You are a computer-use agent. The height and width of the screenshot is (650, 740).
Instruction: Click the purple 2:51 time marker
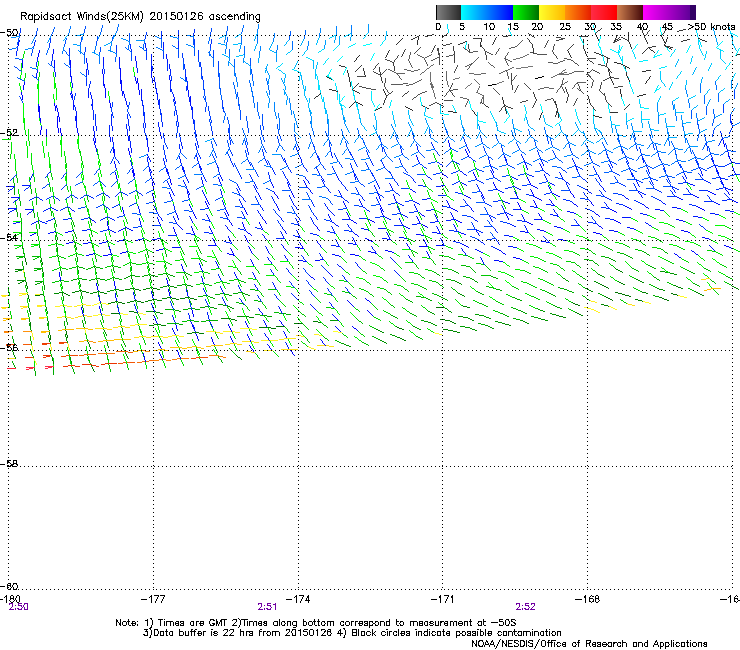[267, 607]
